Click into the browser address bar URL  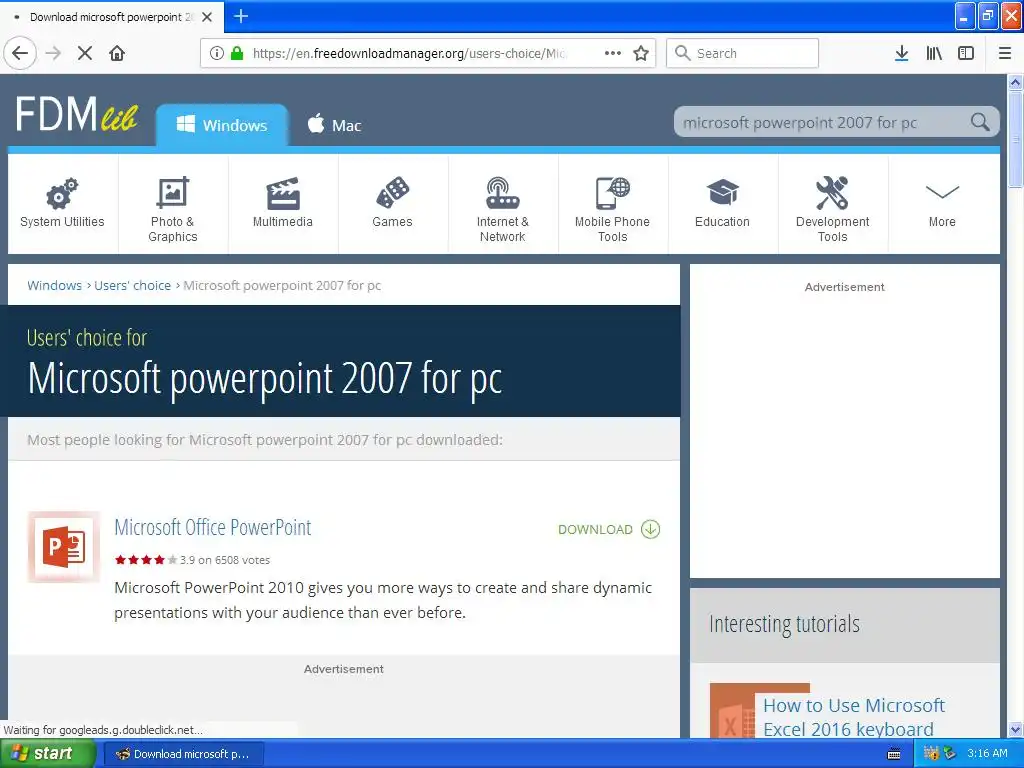click(x=409, y=53)
